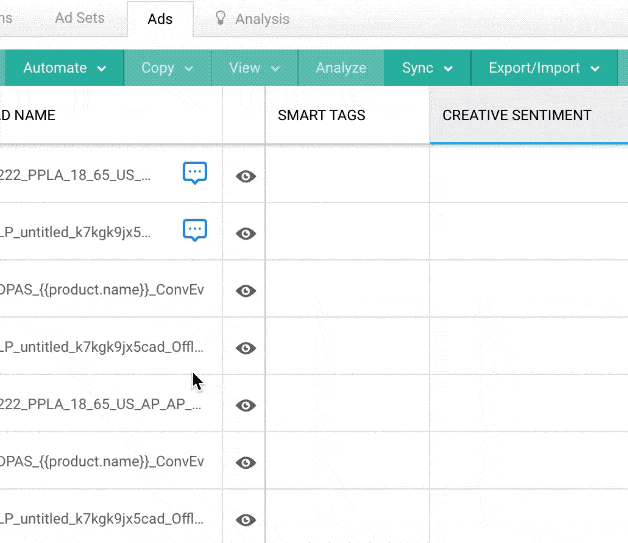Preview the first 222_PPLA_18_65_US_... ad via eye icon
This screenshot has height=543, width=628.
point(246,176)
